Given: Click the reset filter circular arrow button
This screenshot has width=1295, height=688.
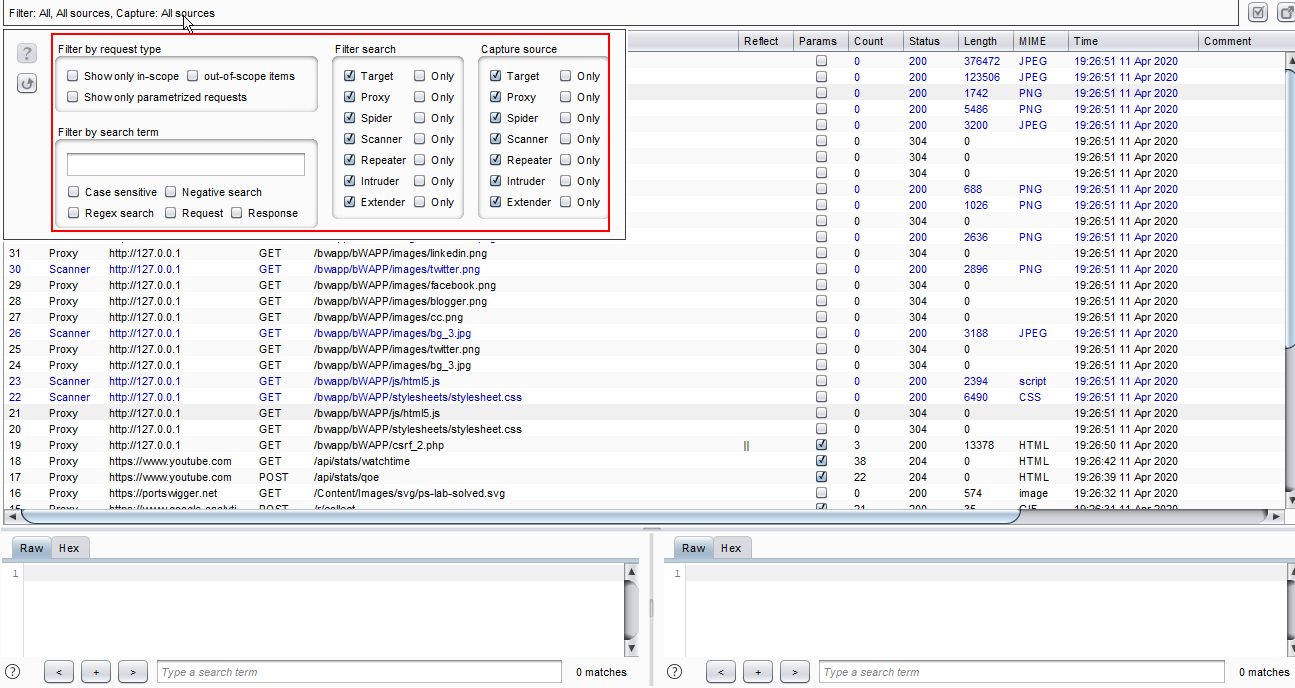Looking at the screenshot, I should point(28,84).
